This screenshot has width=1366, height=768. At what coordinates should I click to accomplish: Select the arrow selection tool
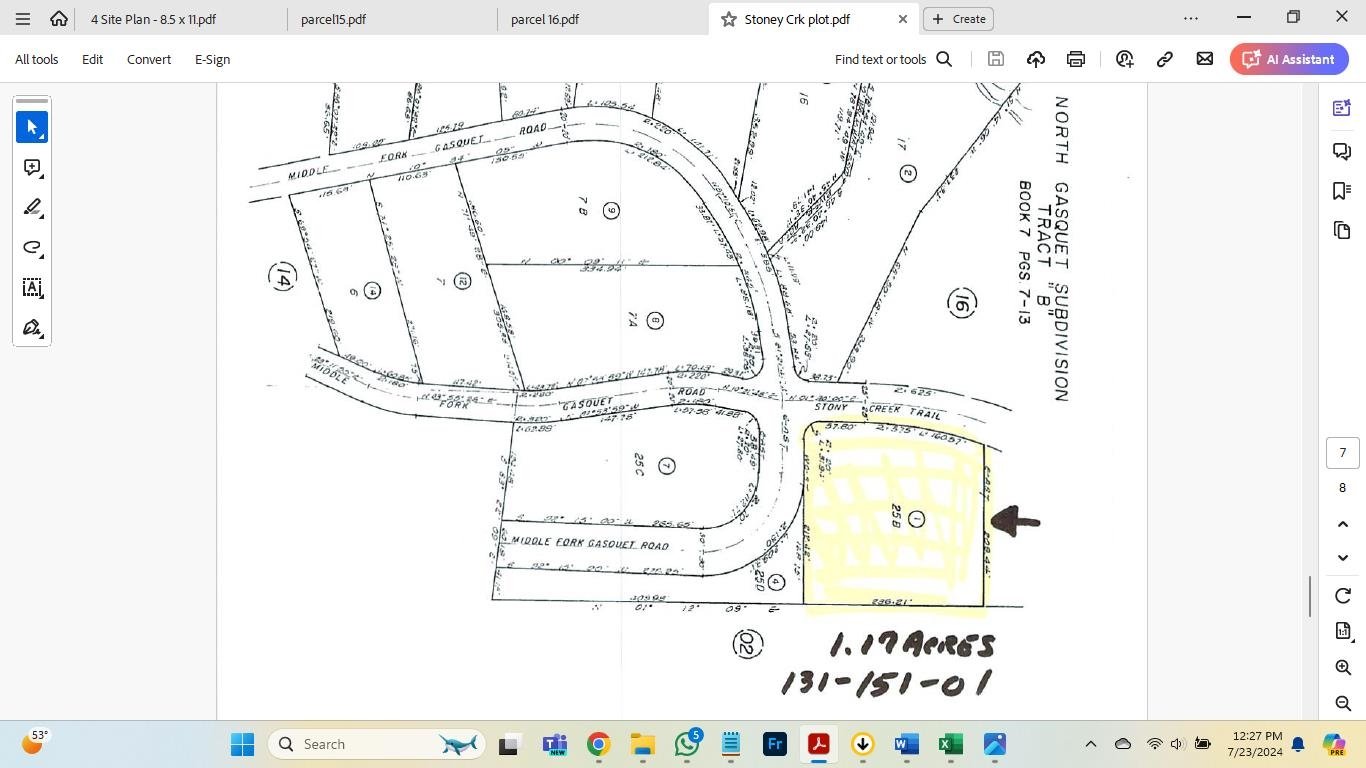click(32, 128)
